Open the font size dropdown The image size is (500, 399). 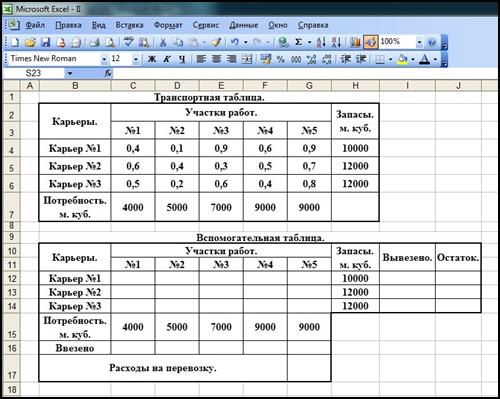(136, 59)
